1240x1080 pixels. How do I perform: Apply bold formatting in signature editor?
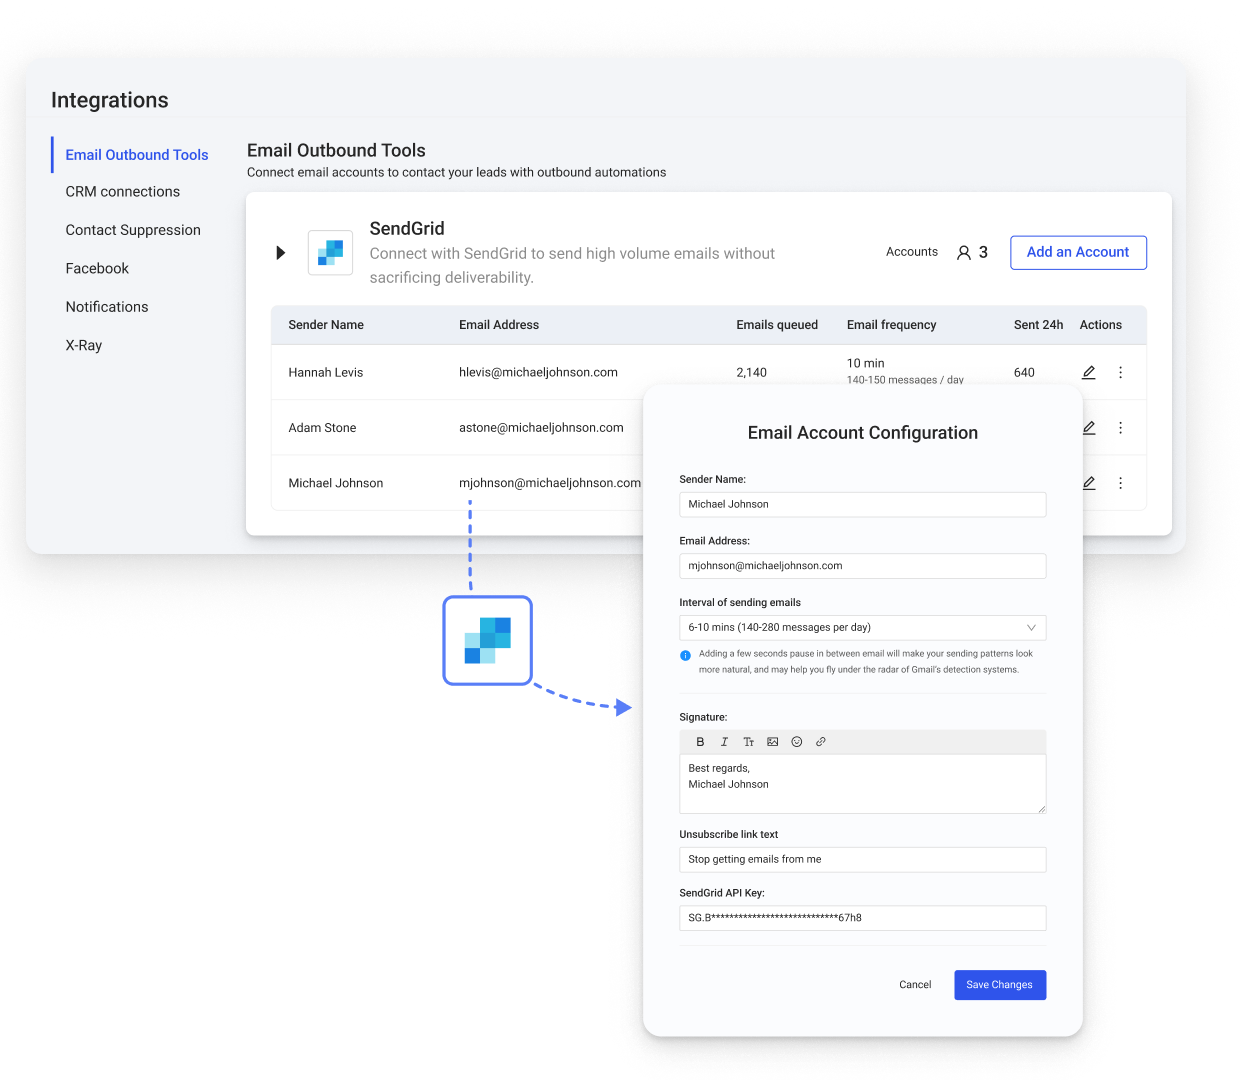[700, 742]
